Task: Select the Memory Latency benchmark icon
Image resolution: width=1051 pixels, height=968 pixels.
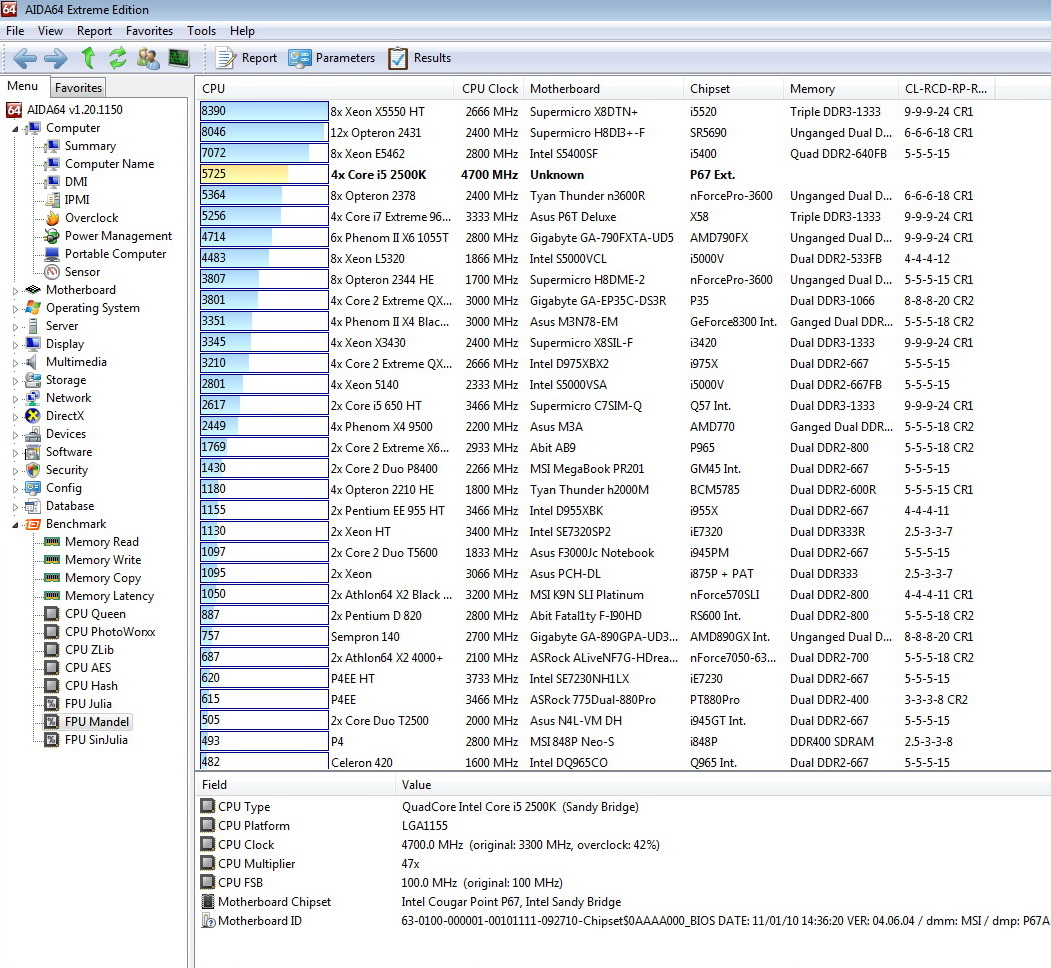Action: point(52,596)
